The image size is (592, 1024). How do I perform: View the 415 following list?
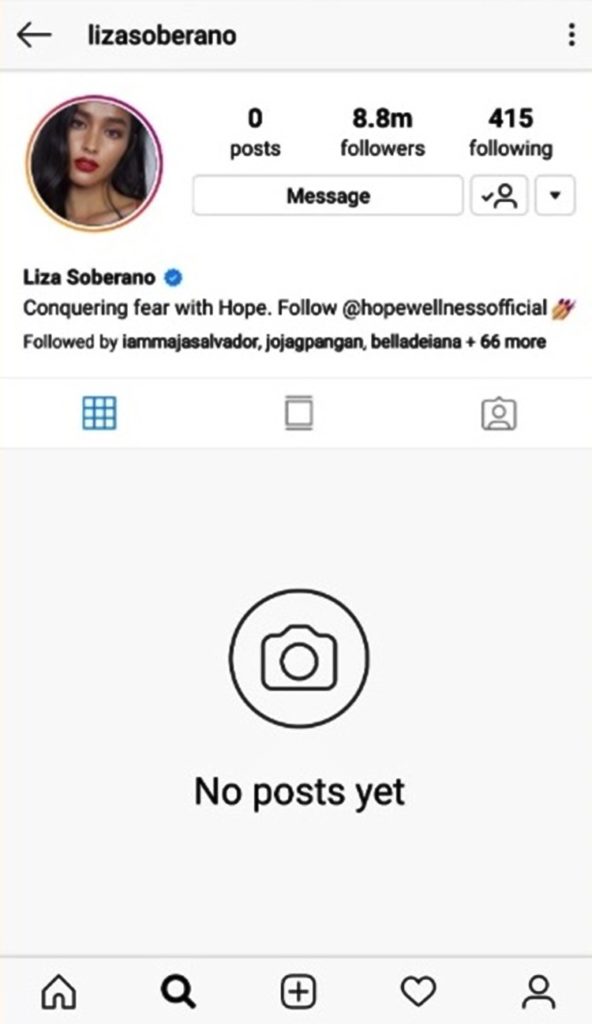point(511,132)
